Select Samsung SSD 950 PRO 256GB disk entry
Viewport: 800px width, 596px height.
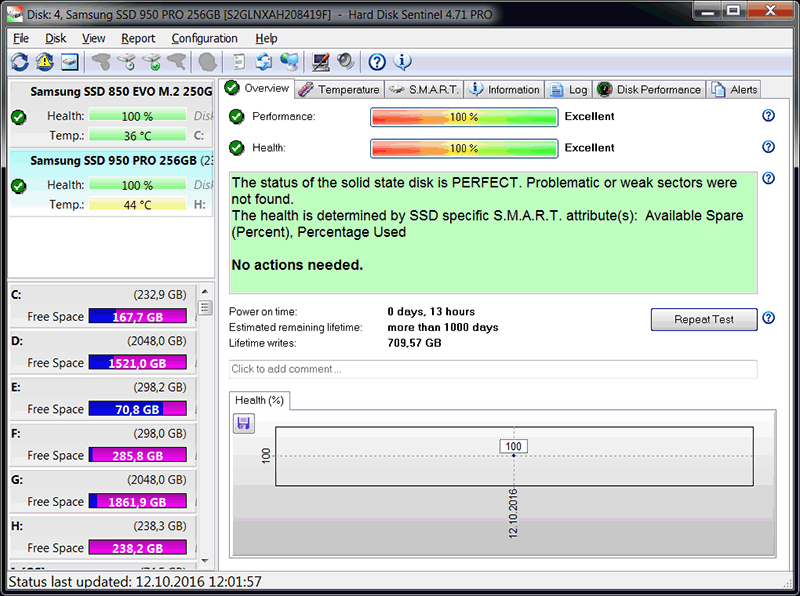click(x=111, y=182)
